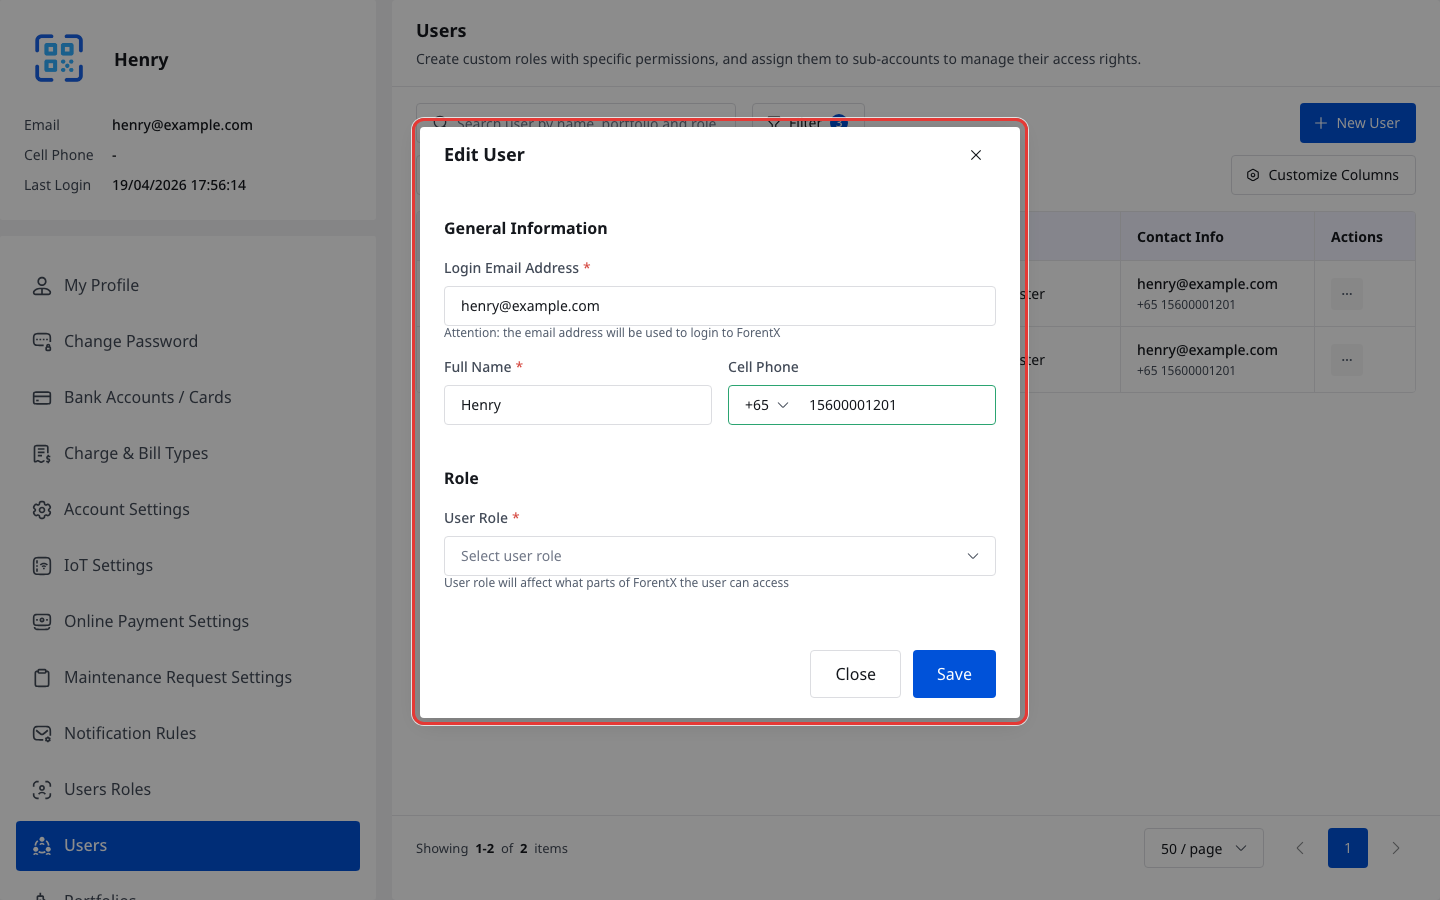This screenshot has width=1440, height=900.
Task: Go to the previous page arrow
Action: [1300, 848]
